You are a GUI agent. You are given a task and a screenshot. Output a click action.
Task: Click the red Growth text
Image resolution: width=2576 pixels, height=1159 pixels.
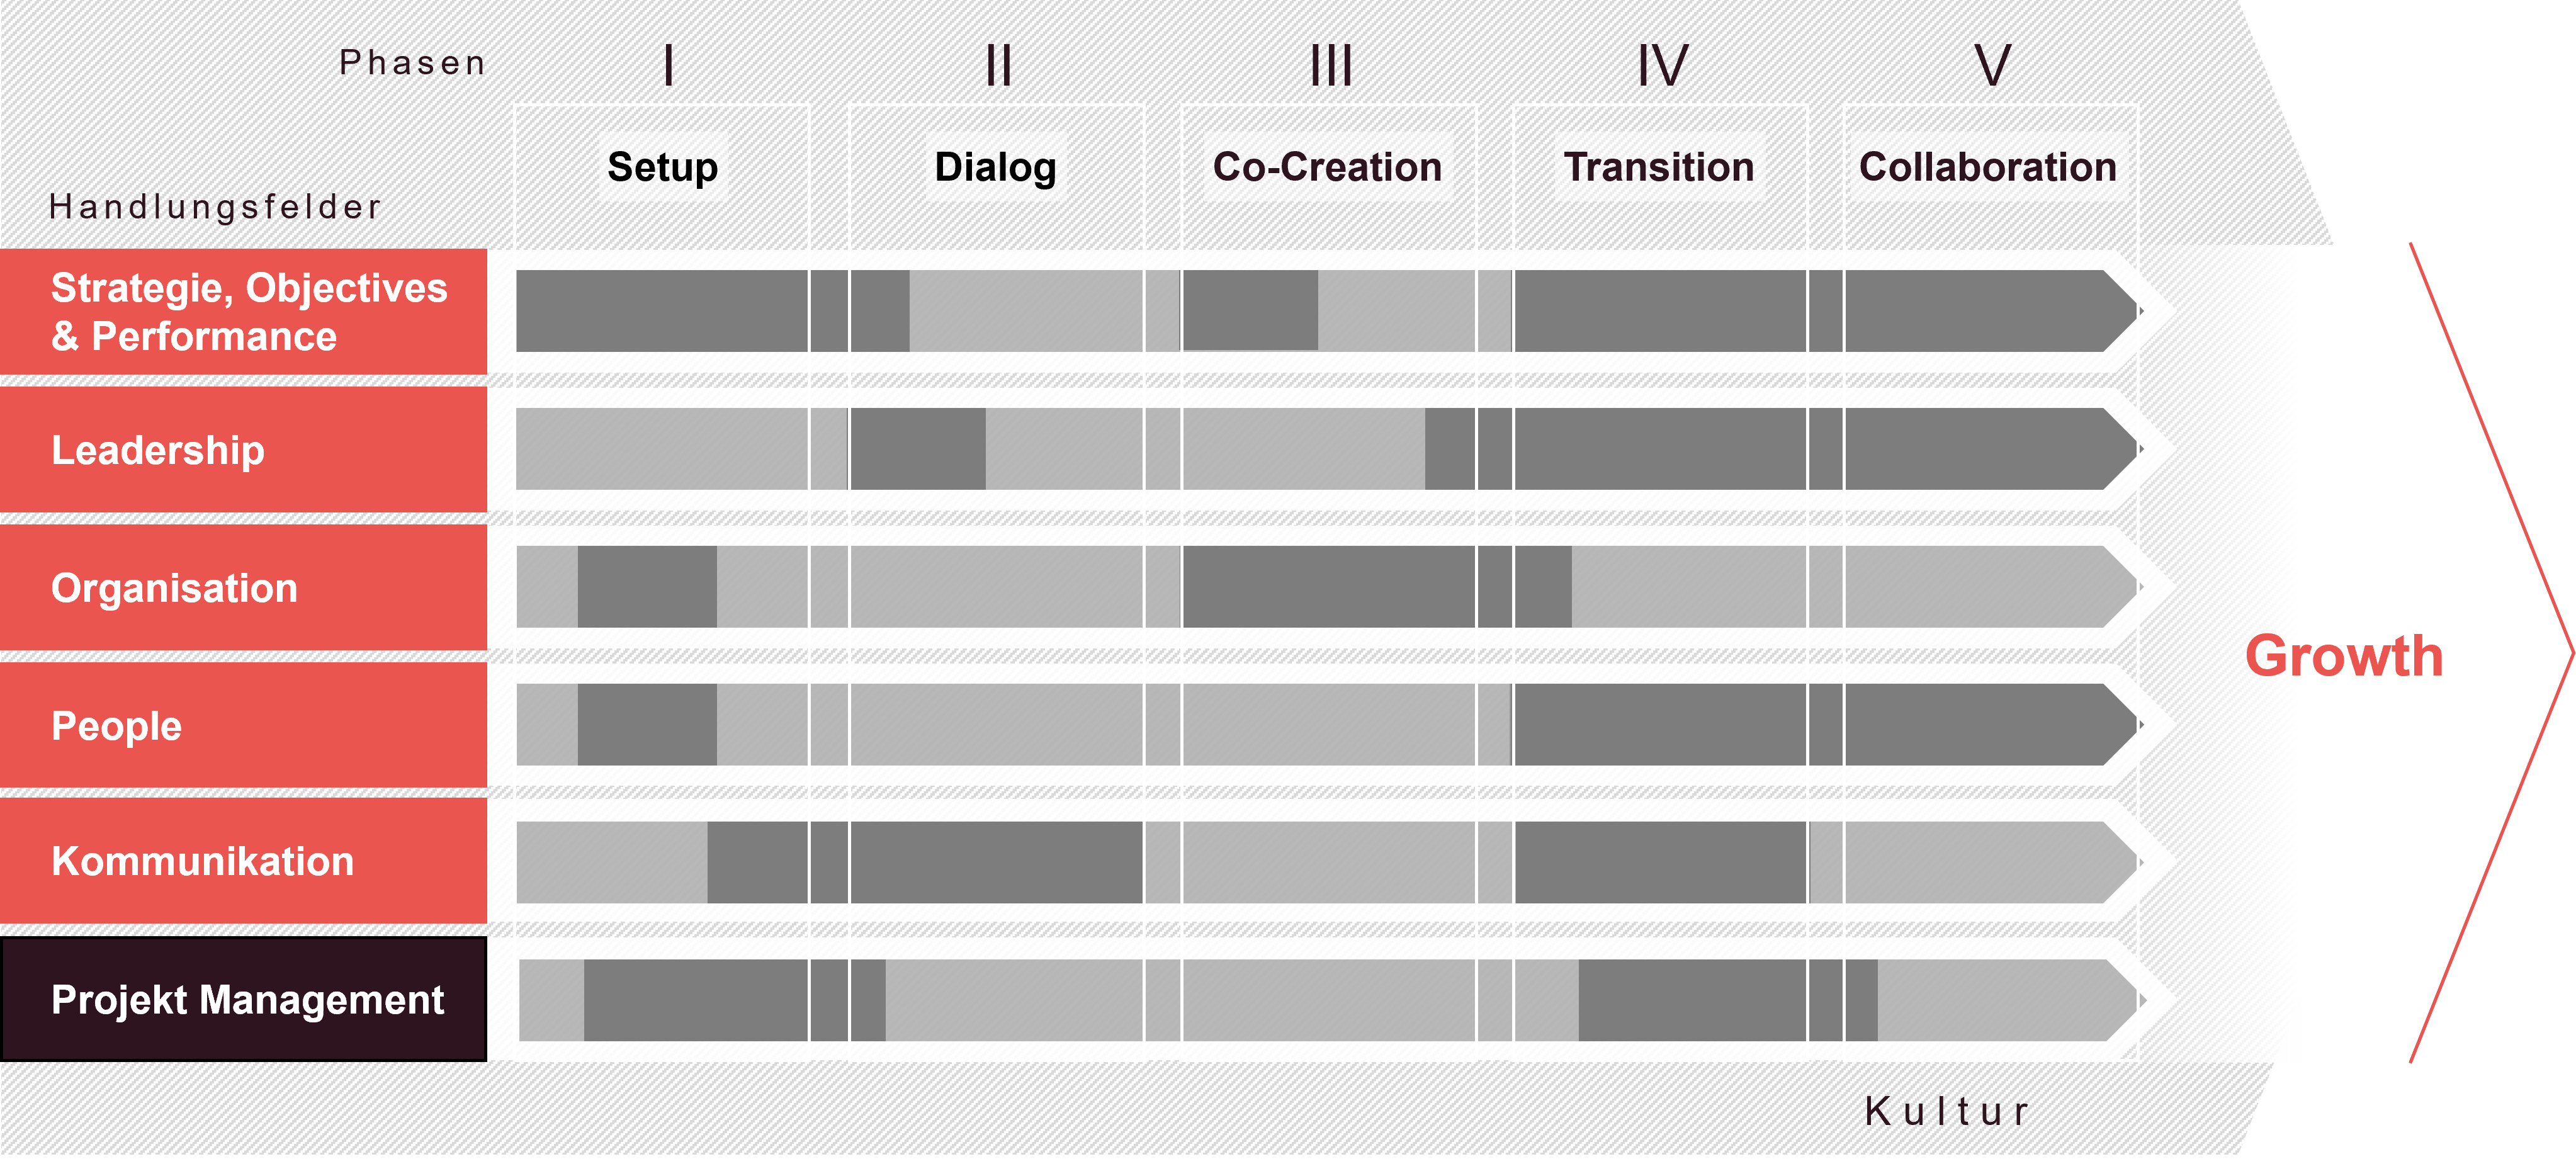click(2343, 656)
